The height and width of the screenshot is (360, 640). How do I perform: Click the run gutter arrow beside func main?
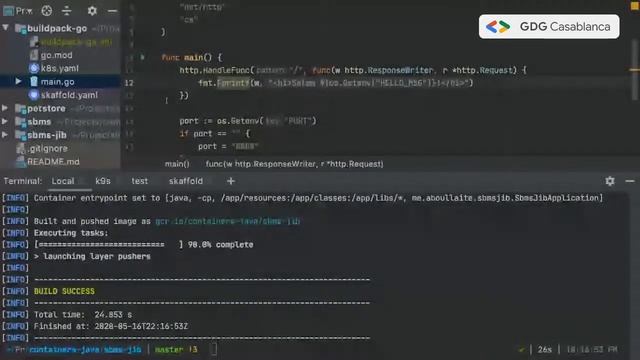(x=142, y=57)
